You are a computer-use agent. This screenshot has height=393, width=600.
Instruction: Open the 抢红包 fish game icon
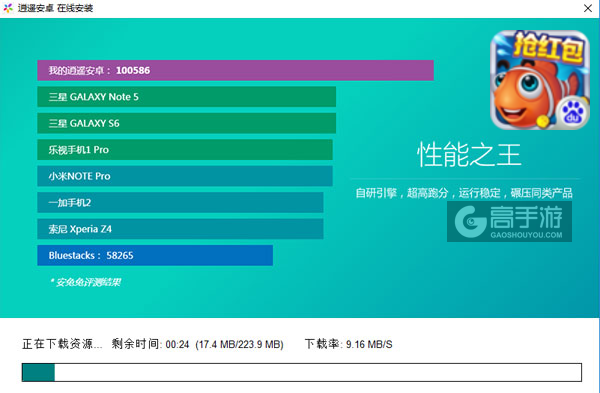(x=540, y=80)
